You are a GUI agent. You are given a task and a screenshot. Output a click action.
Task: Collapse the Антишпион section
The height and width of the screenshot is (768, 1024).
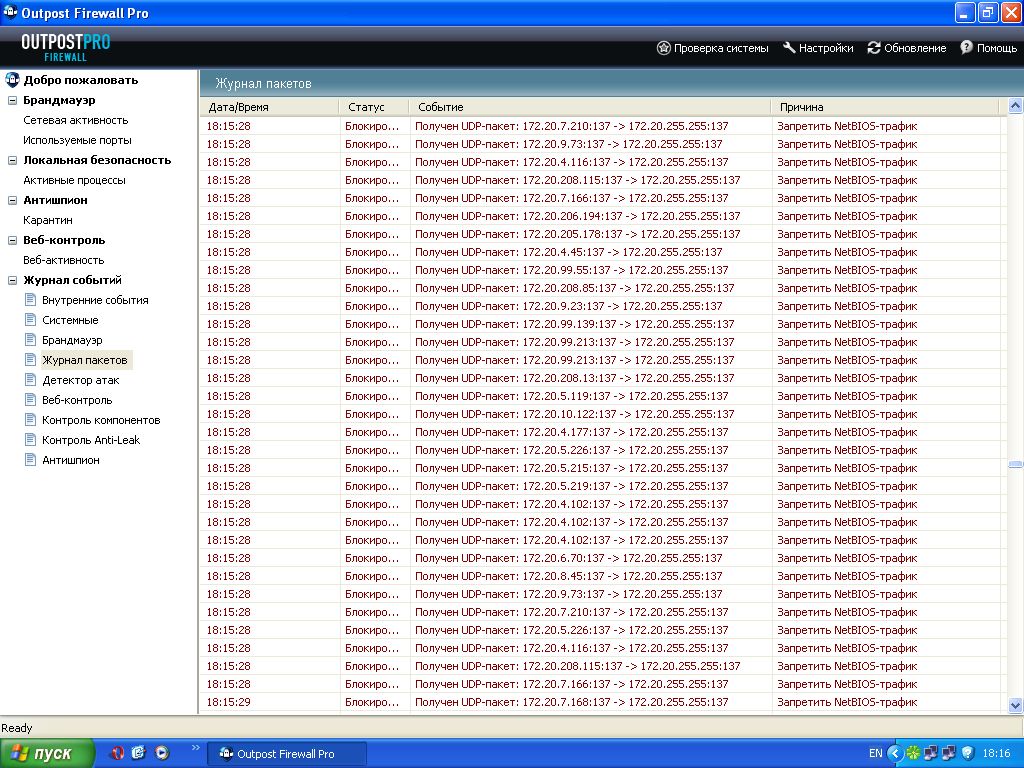12,200
